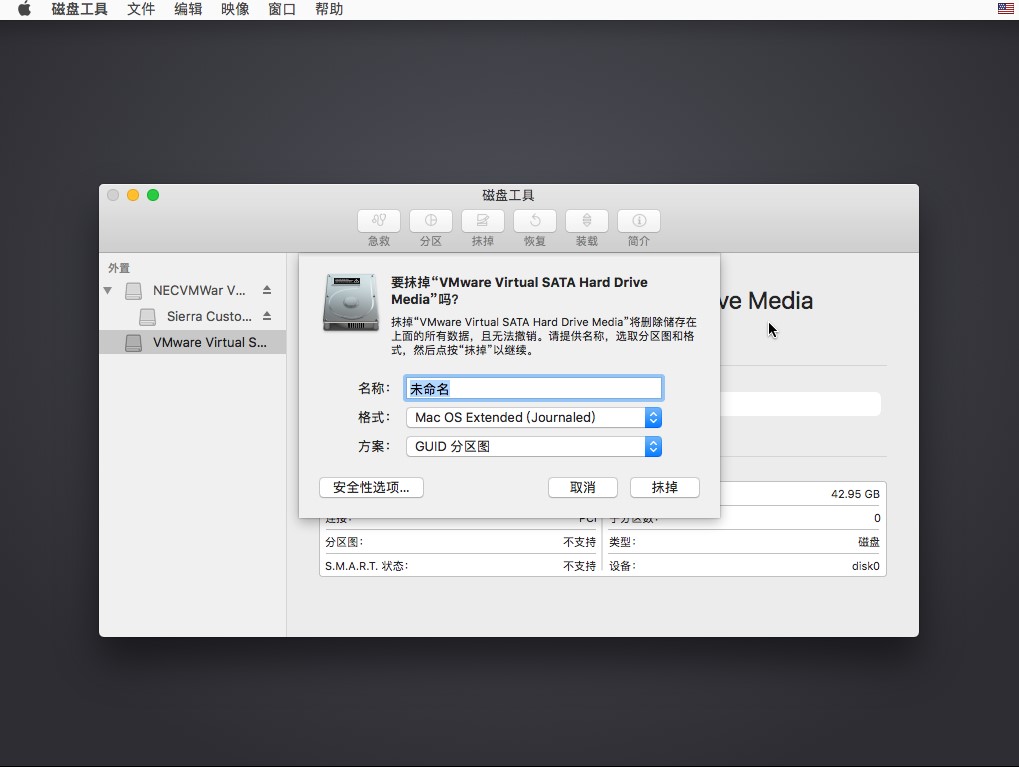
Task: Click the 类型 label
Action: coord(622,542)
